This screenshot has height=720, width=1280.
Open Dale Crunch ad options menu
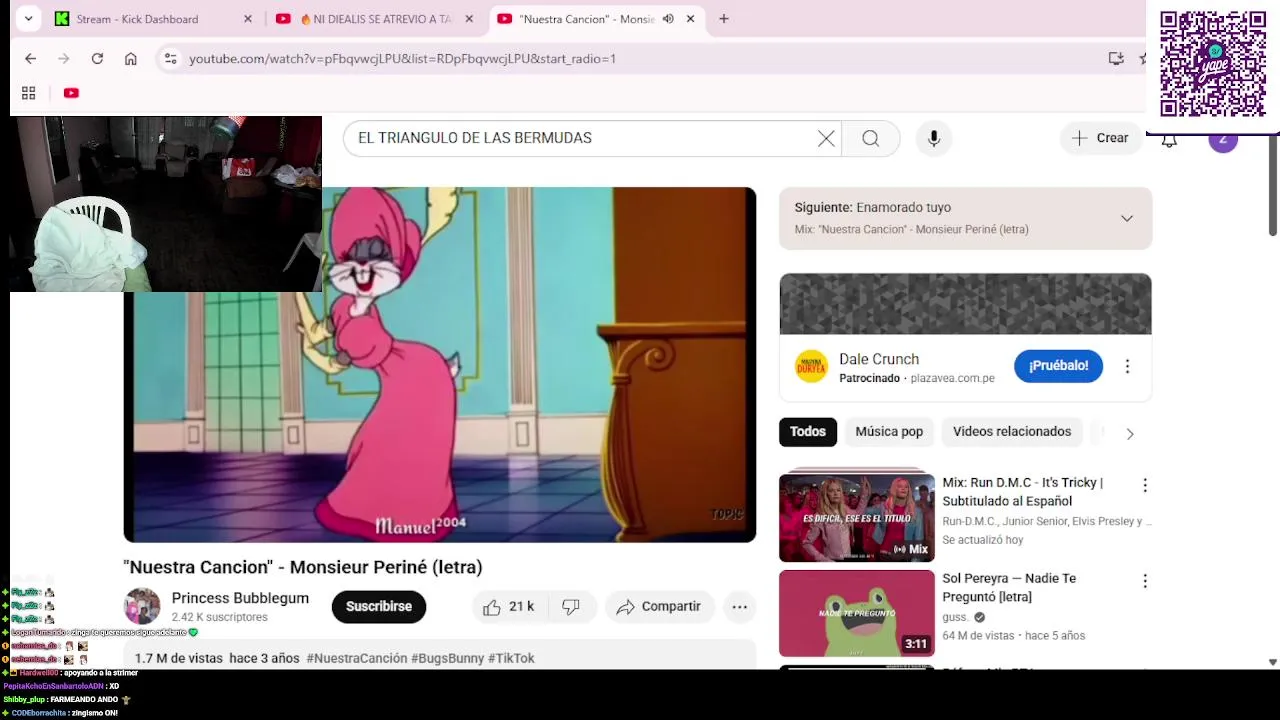pos(1127,366)
